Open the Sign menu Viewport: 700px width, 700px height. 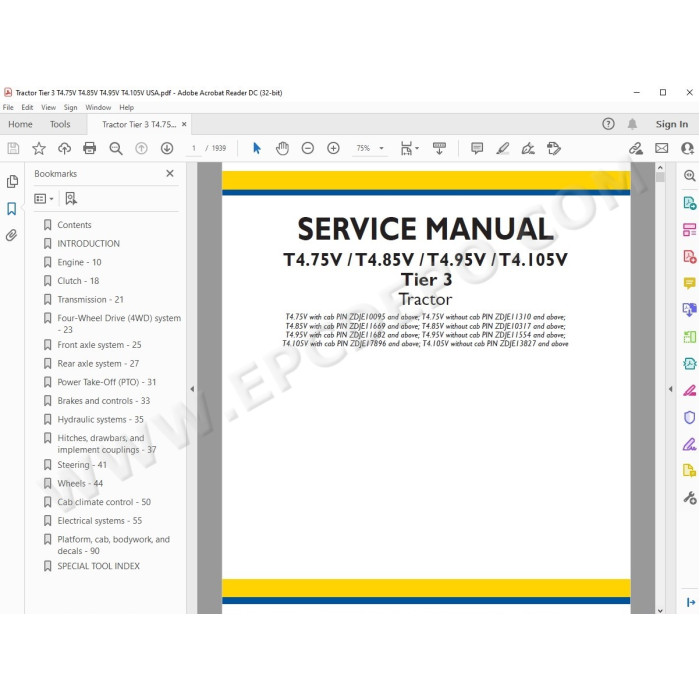click(x=71, y=107)
